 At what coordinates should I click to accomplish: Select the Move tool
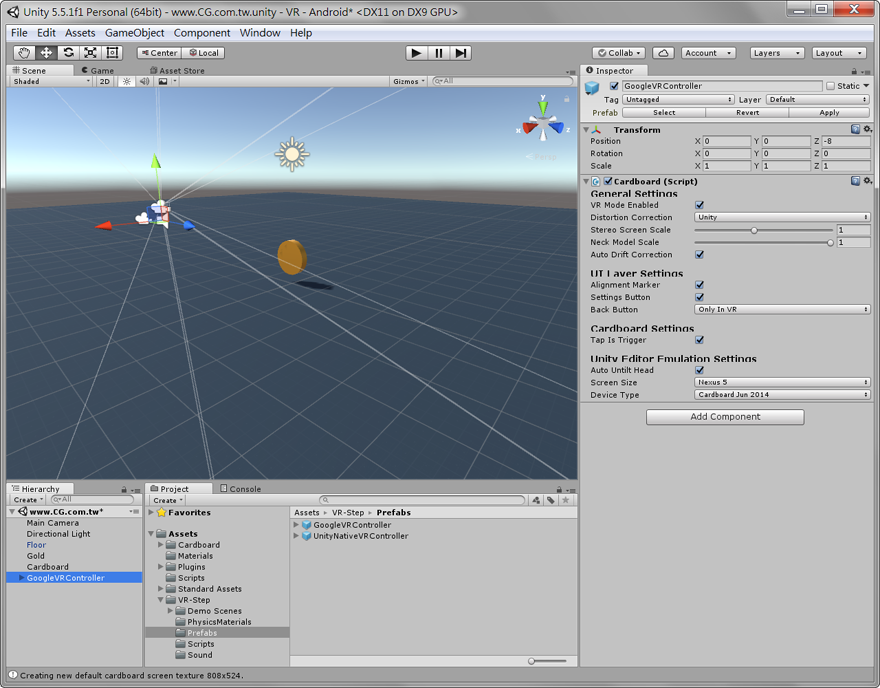46,53
